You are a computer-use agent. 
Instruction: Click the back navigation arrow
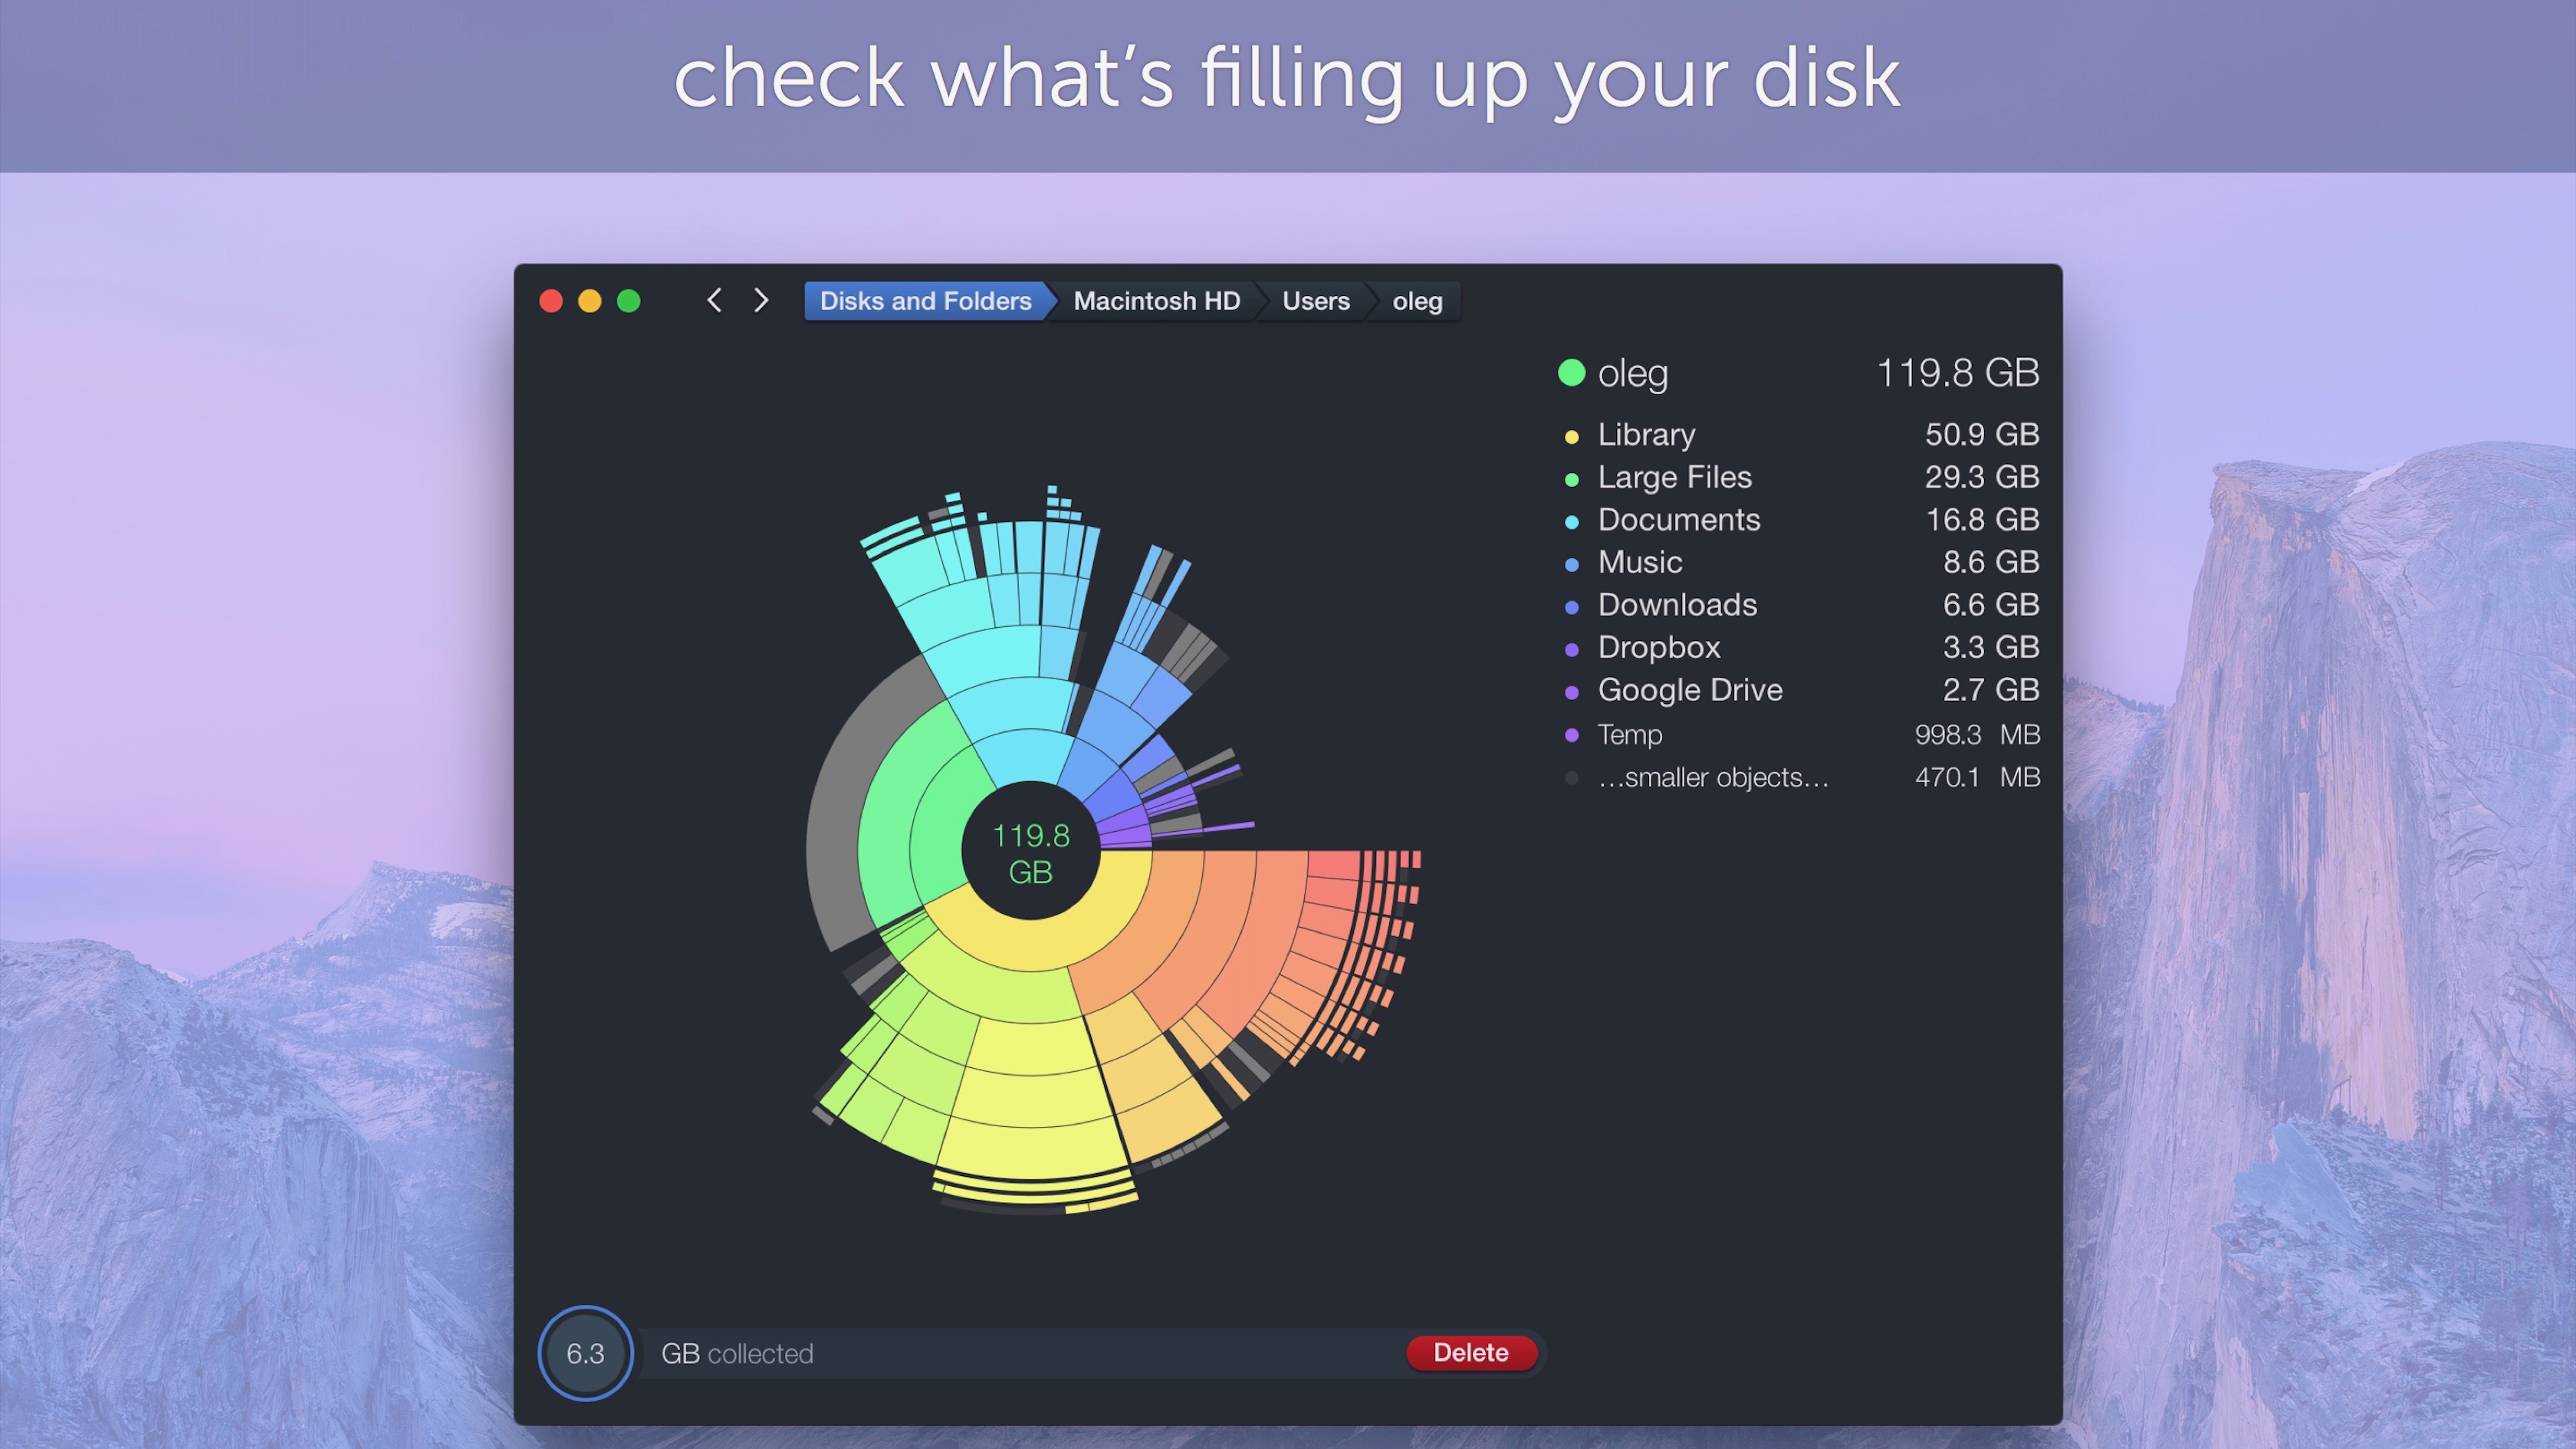(x=714, y=300)
